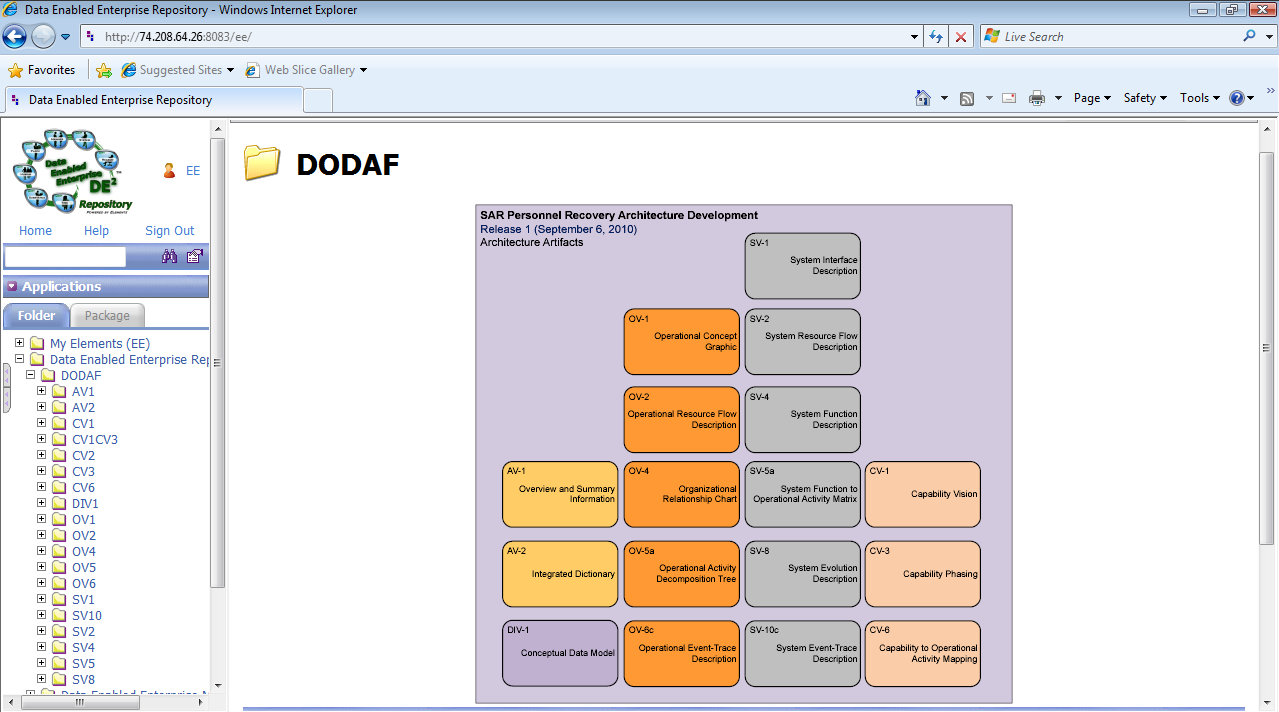
Task: Click the sidebar search input field
Action: click(x=65, y=257)
